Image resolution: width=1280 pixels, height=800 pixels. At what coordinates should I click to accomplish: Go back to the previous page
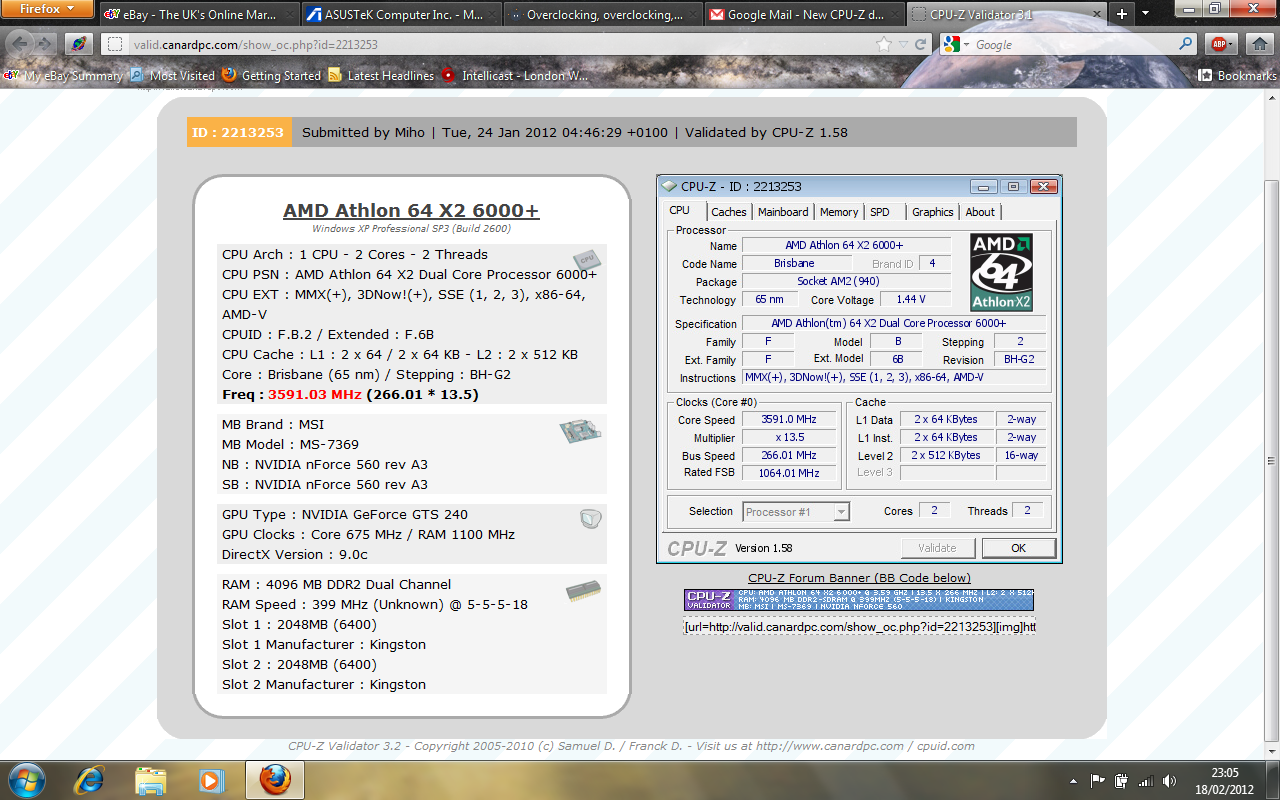point(18,44)
